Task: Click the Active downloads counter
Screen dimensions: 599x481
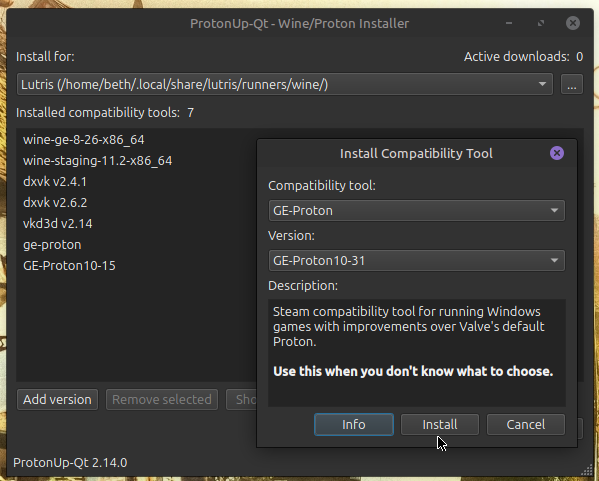Action: [x=523, y=57]
